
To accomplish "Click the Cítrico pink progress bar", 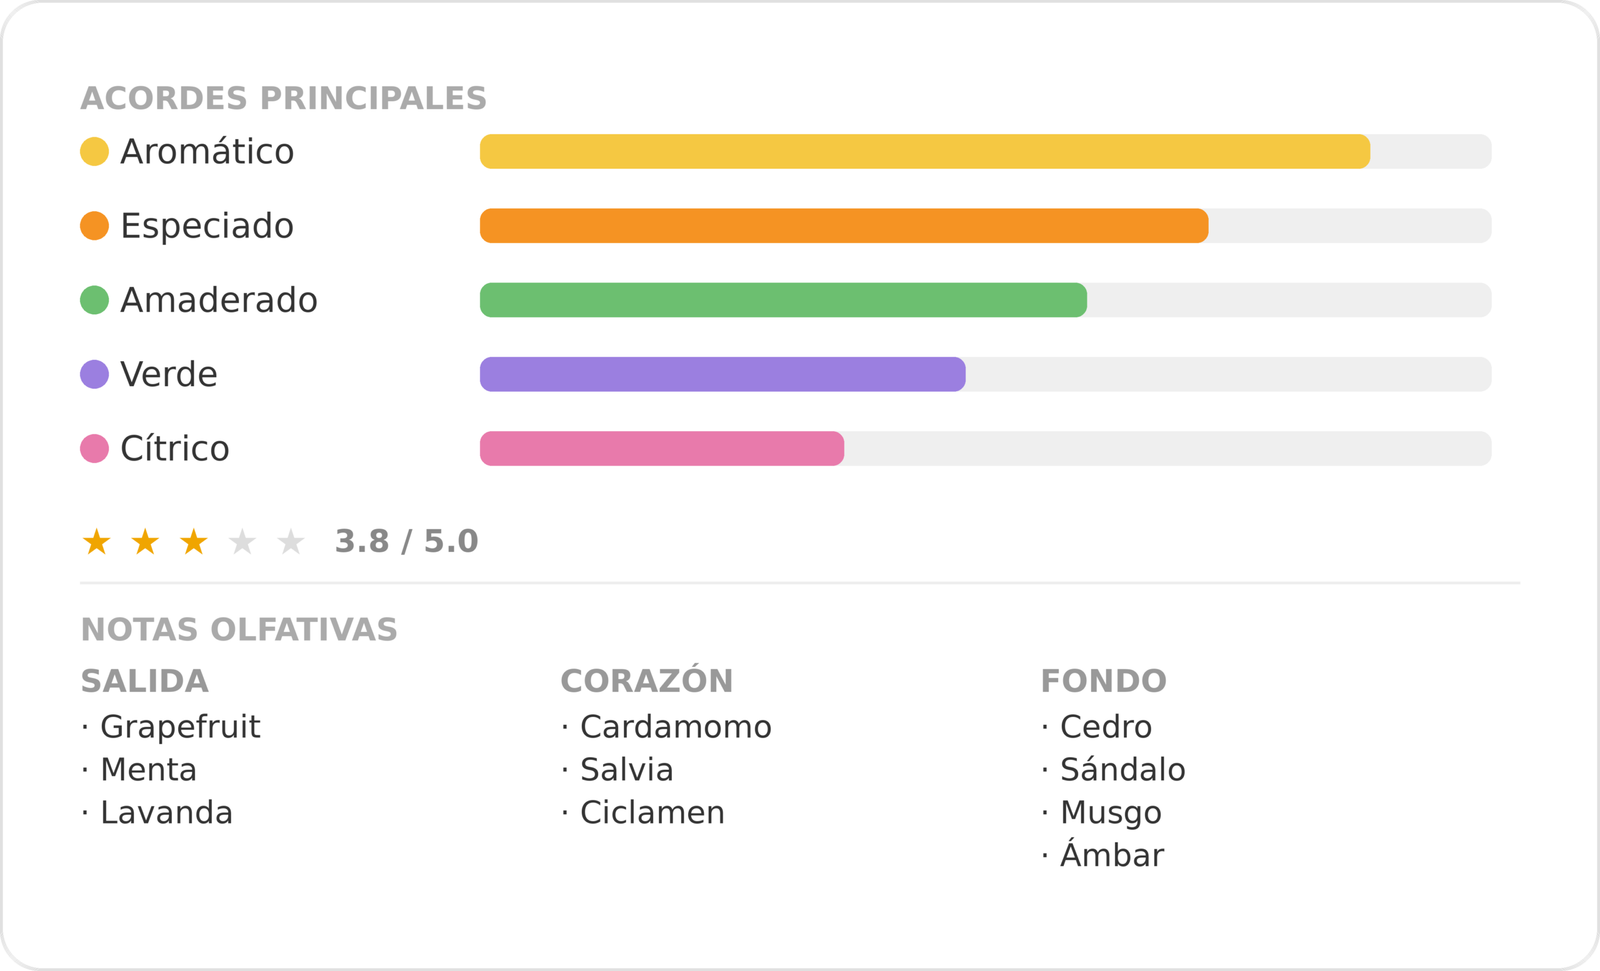I will click(662, 448).
